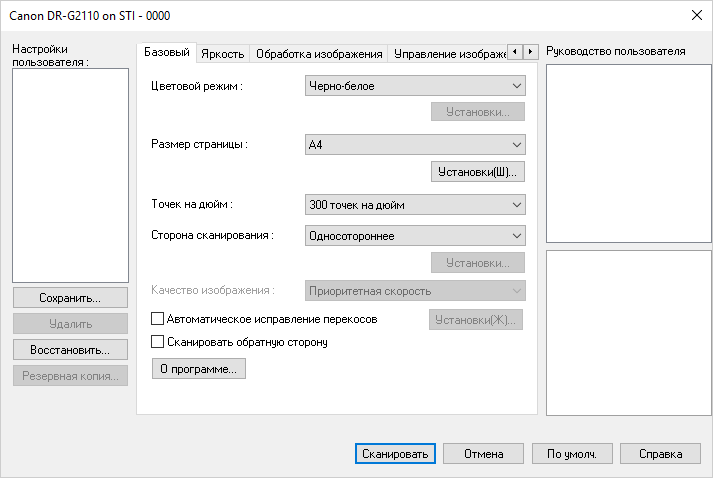Viewport: 713px width, 478px height.
Task: Enable Автоматическое исправление перекосов checkbox
Action: [x=157, y=319]
